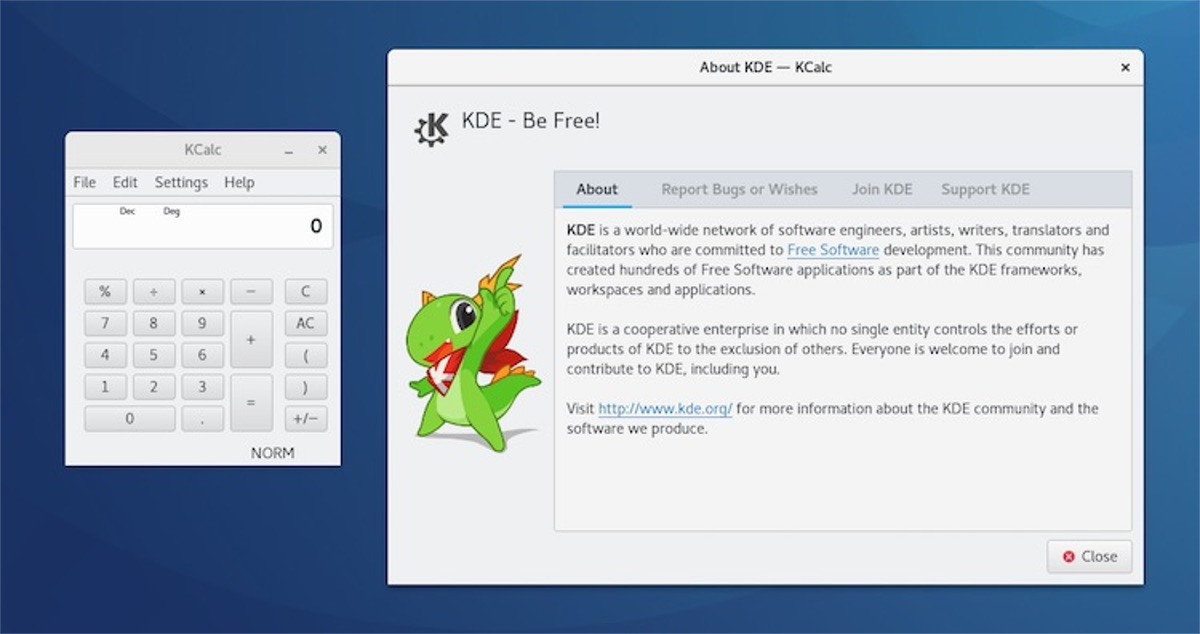Click the 0 digit key
Screen dimensions: 1200x634
coord(129,419)
